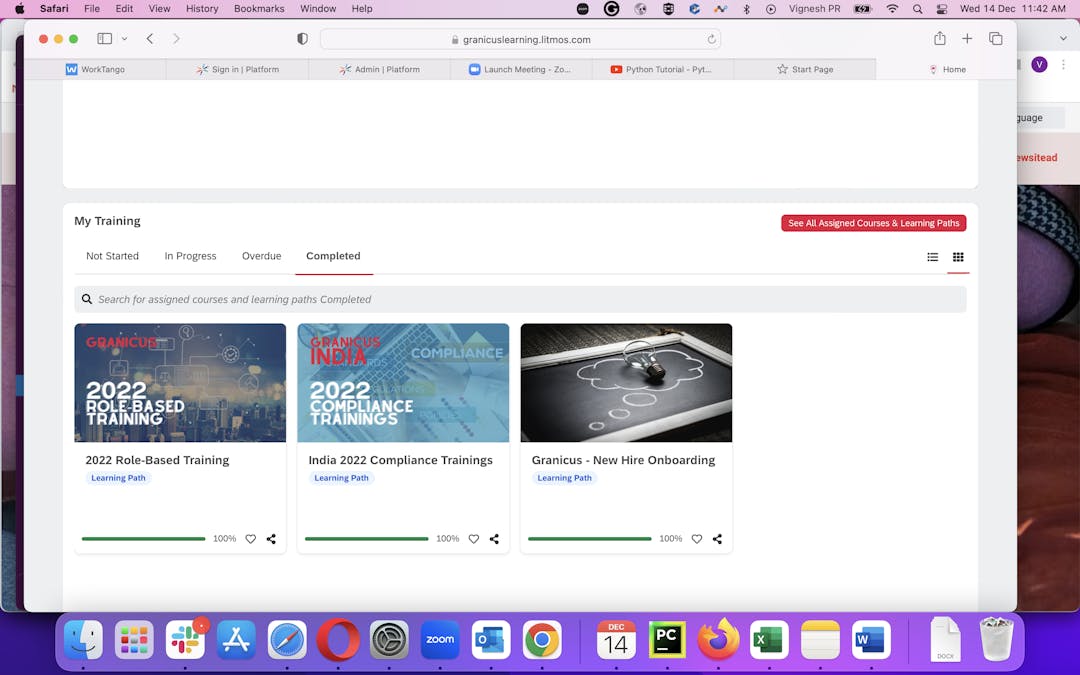Click the assigned courses search field
The width and height of the screenshot is (1080, 675).
(x=520, y=299)
